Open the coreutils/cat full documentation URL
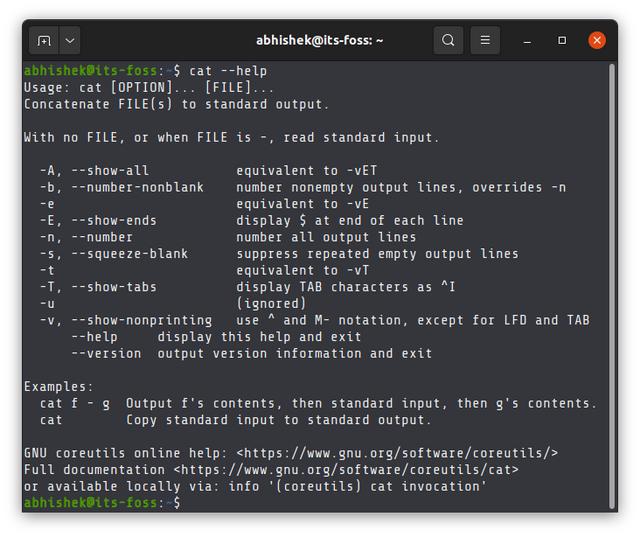The height and width of the screenshot is (537, 640). [x=346, y=470]
